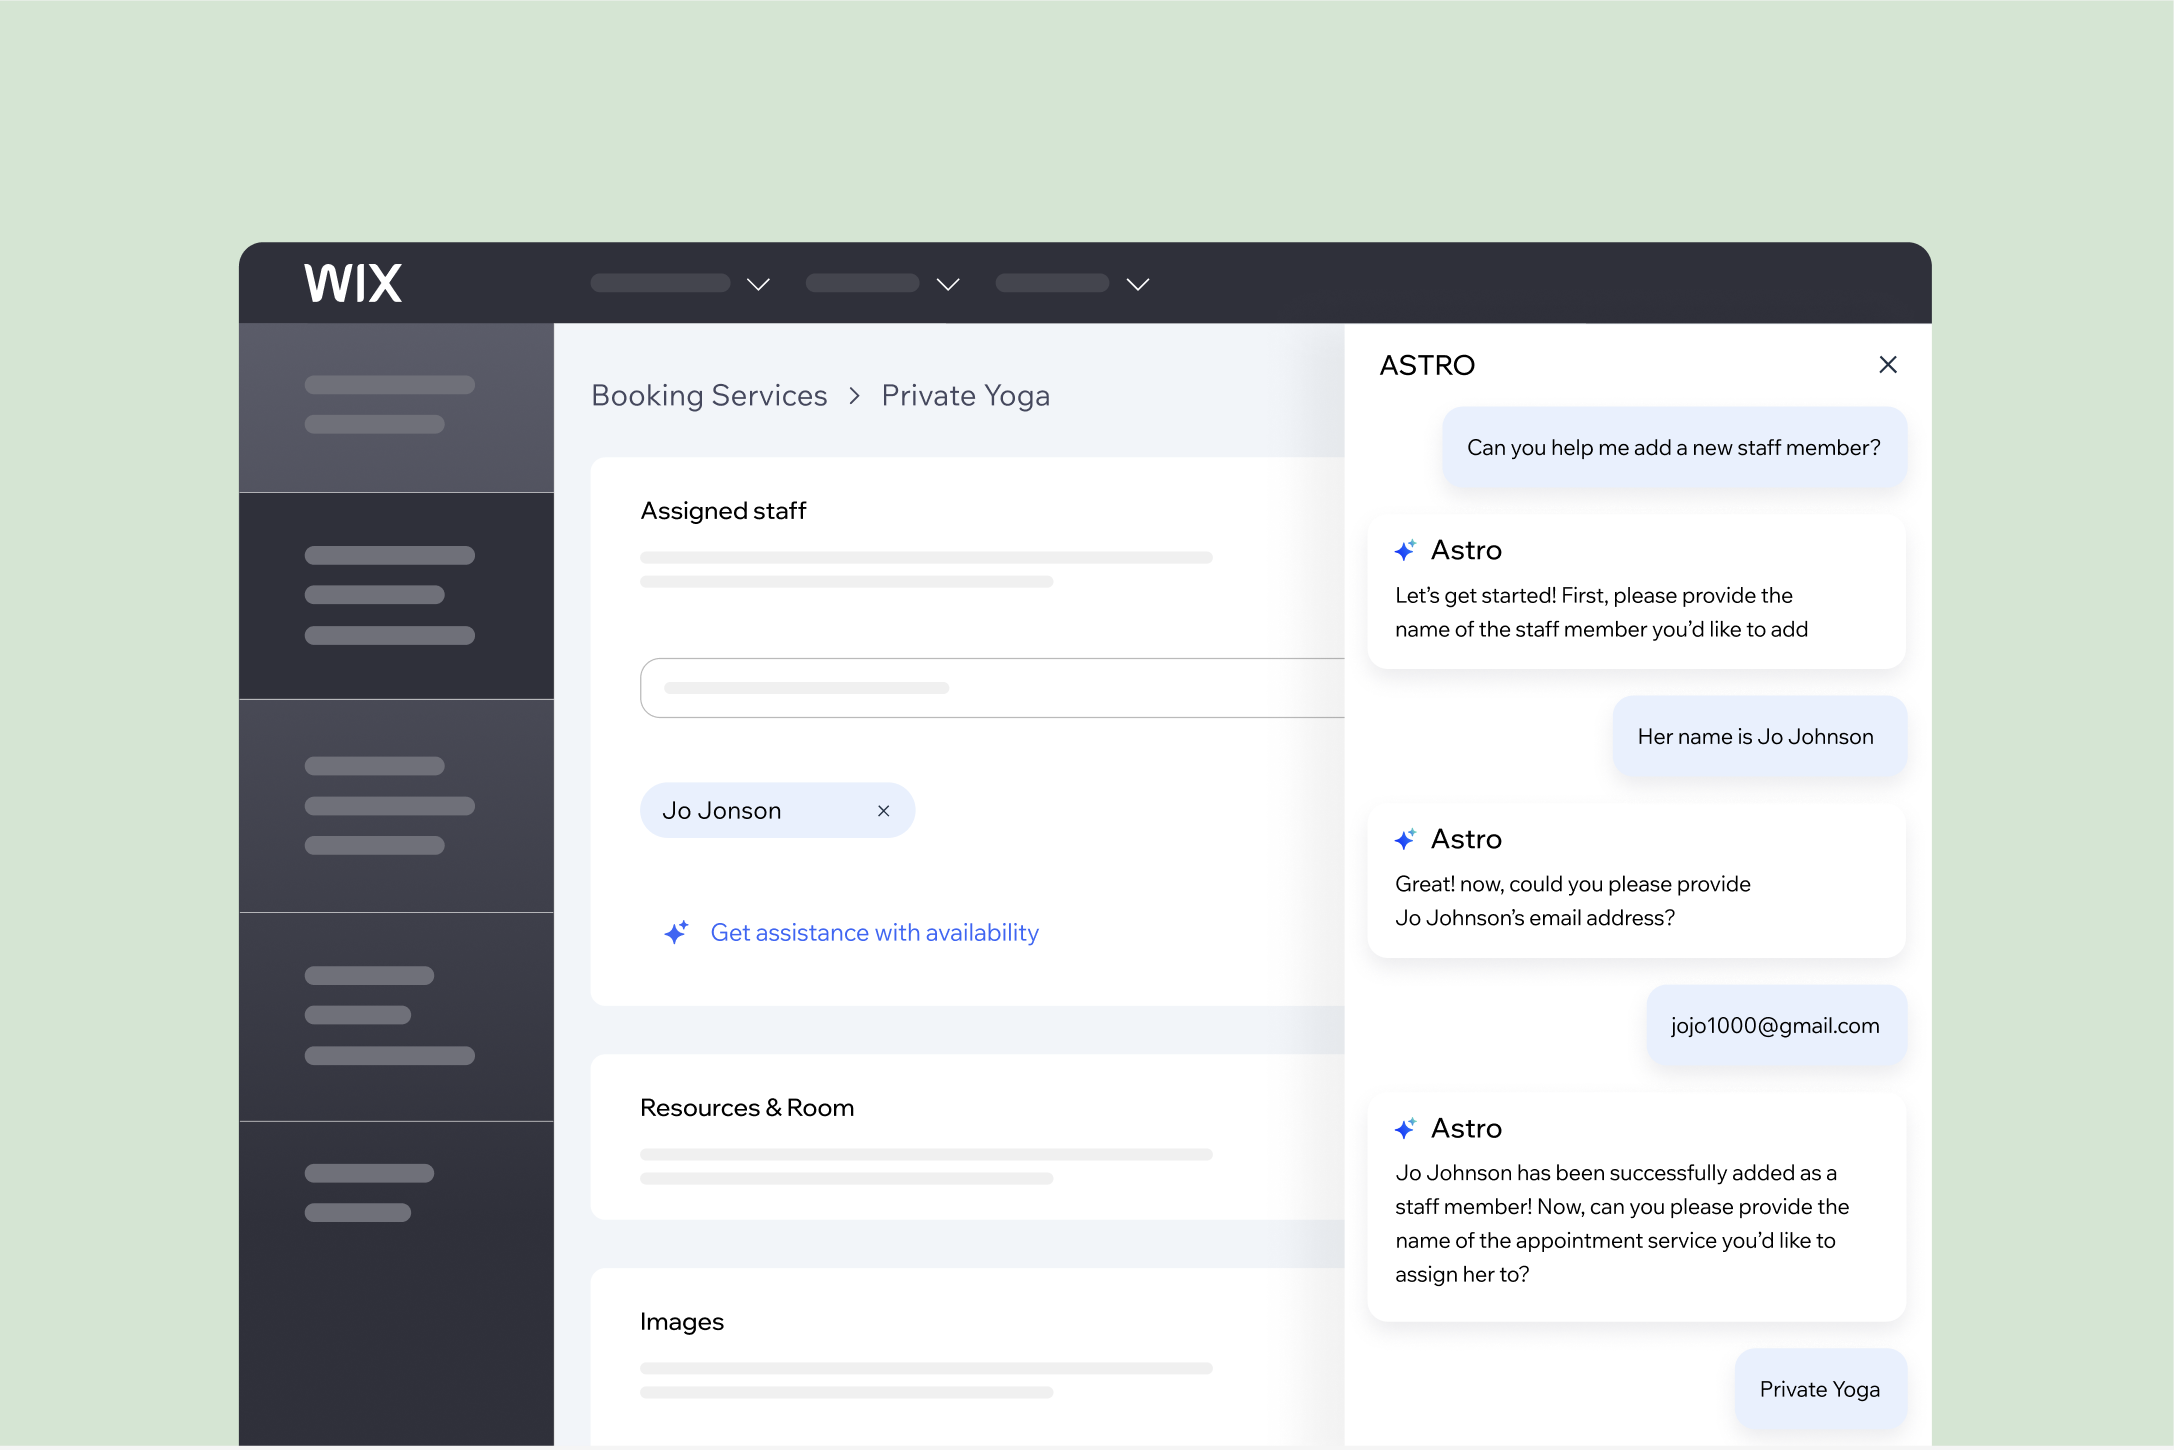Expand the third top navigation dropdown

pos(1137,284)
